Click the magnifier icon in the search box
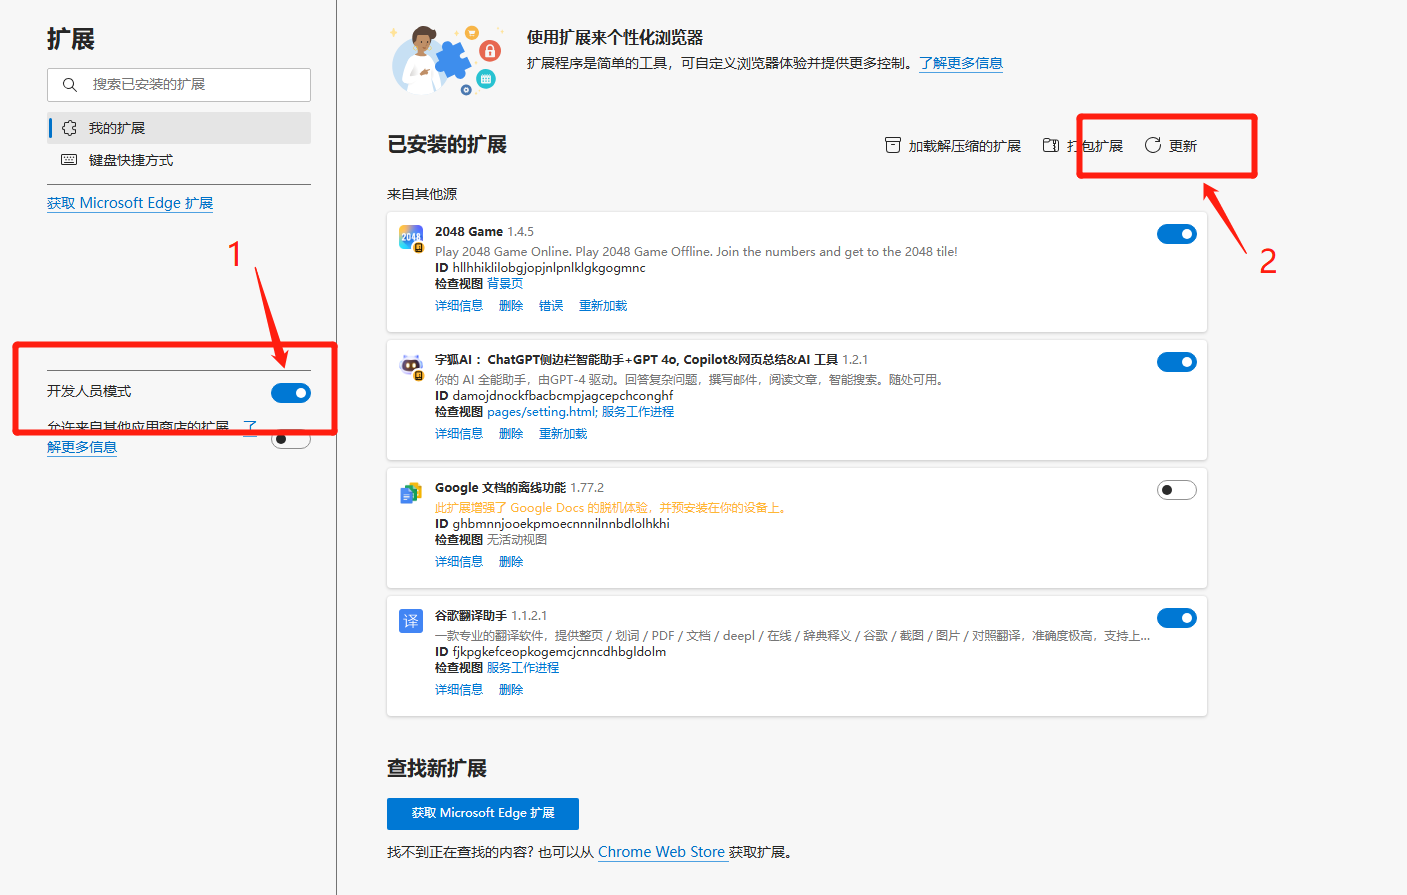 70,85
